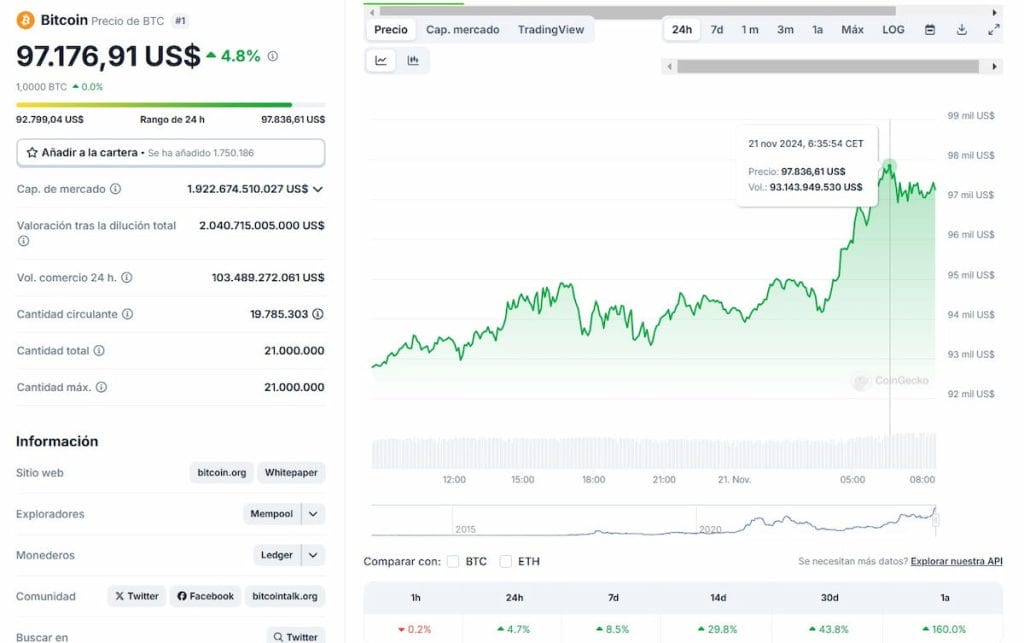Select 1 m time range

click(x=750, y=29)
